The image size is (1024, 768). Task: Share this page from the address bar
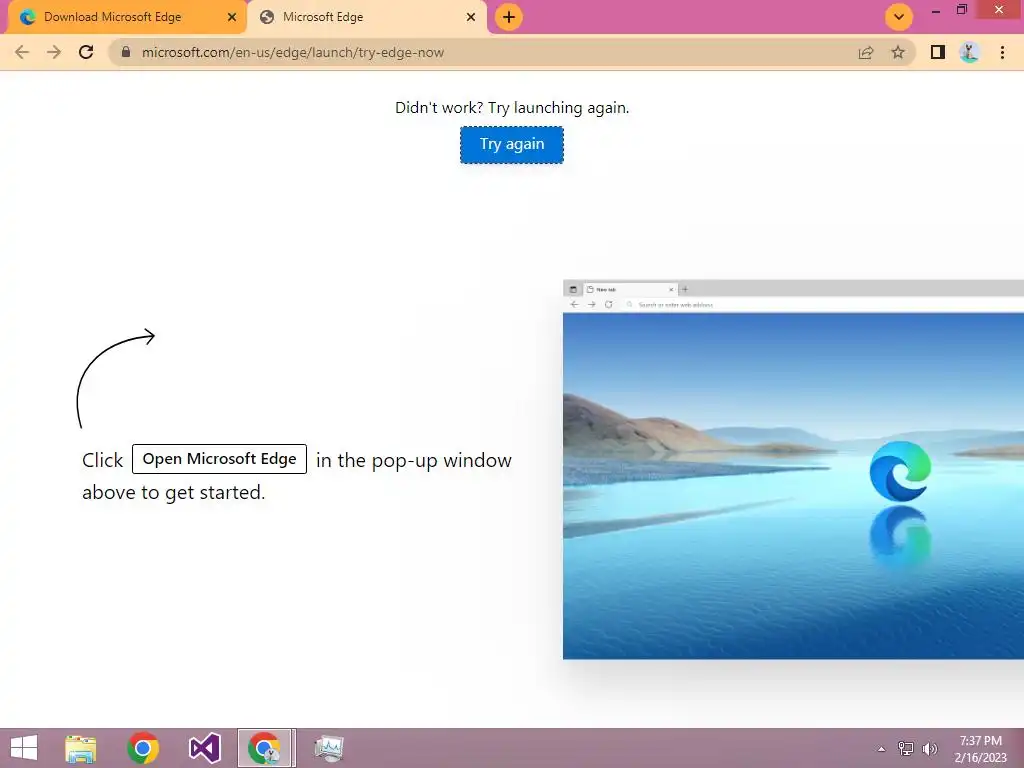tap(866, 52)
